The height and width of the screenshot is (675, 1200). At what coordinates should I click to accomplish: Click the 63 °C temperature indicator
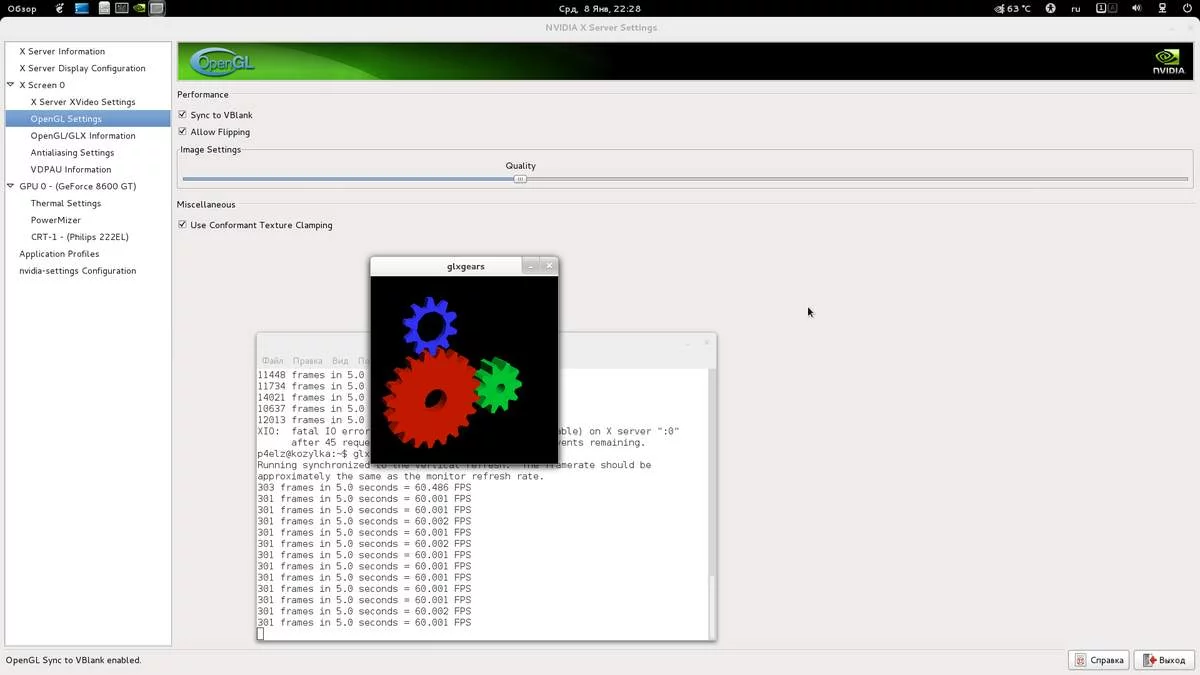1012,9
